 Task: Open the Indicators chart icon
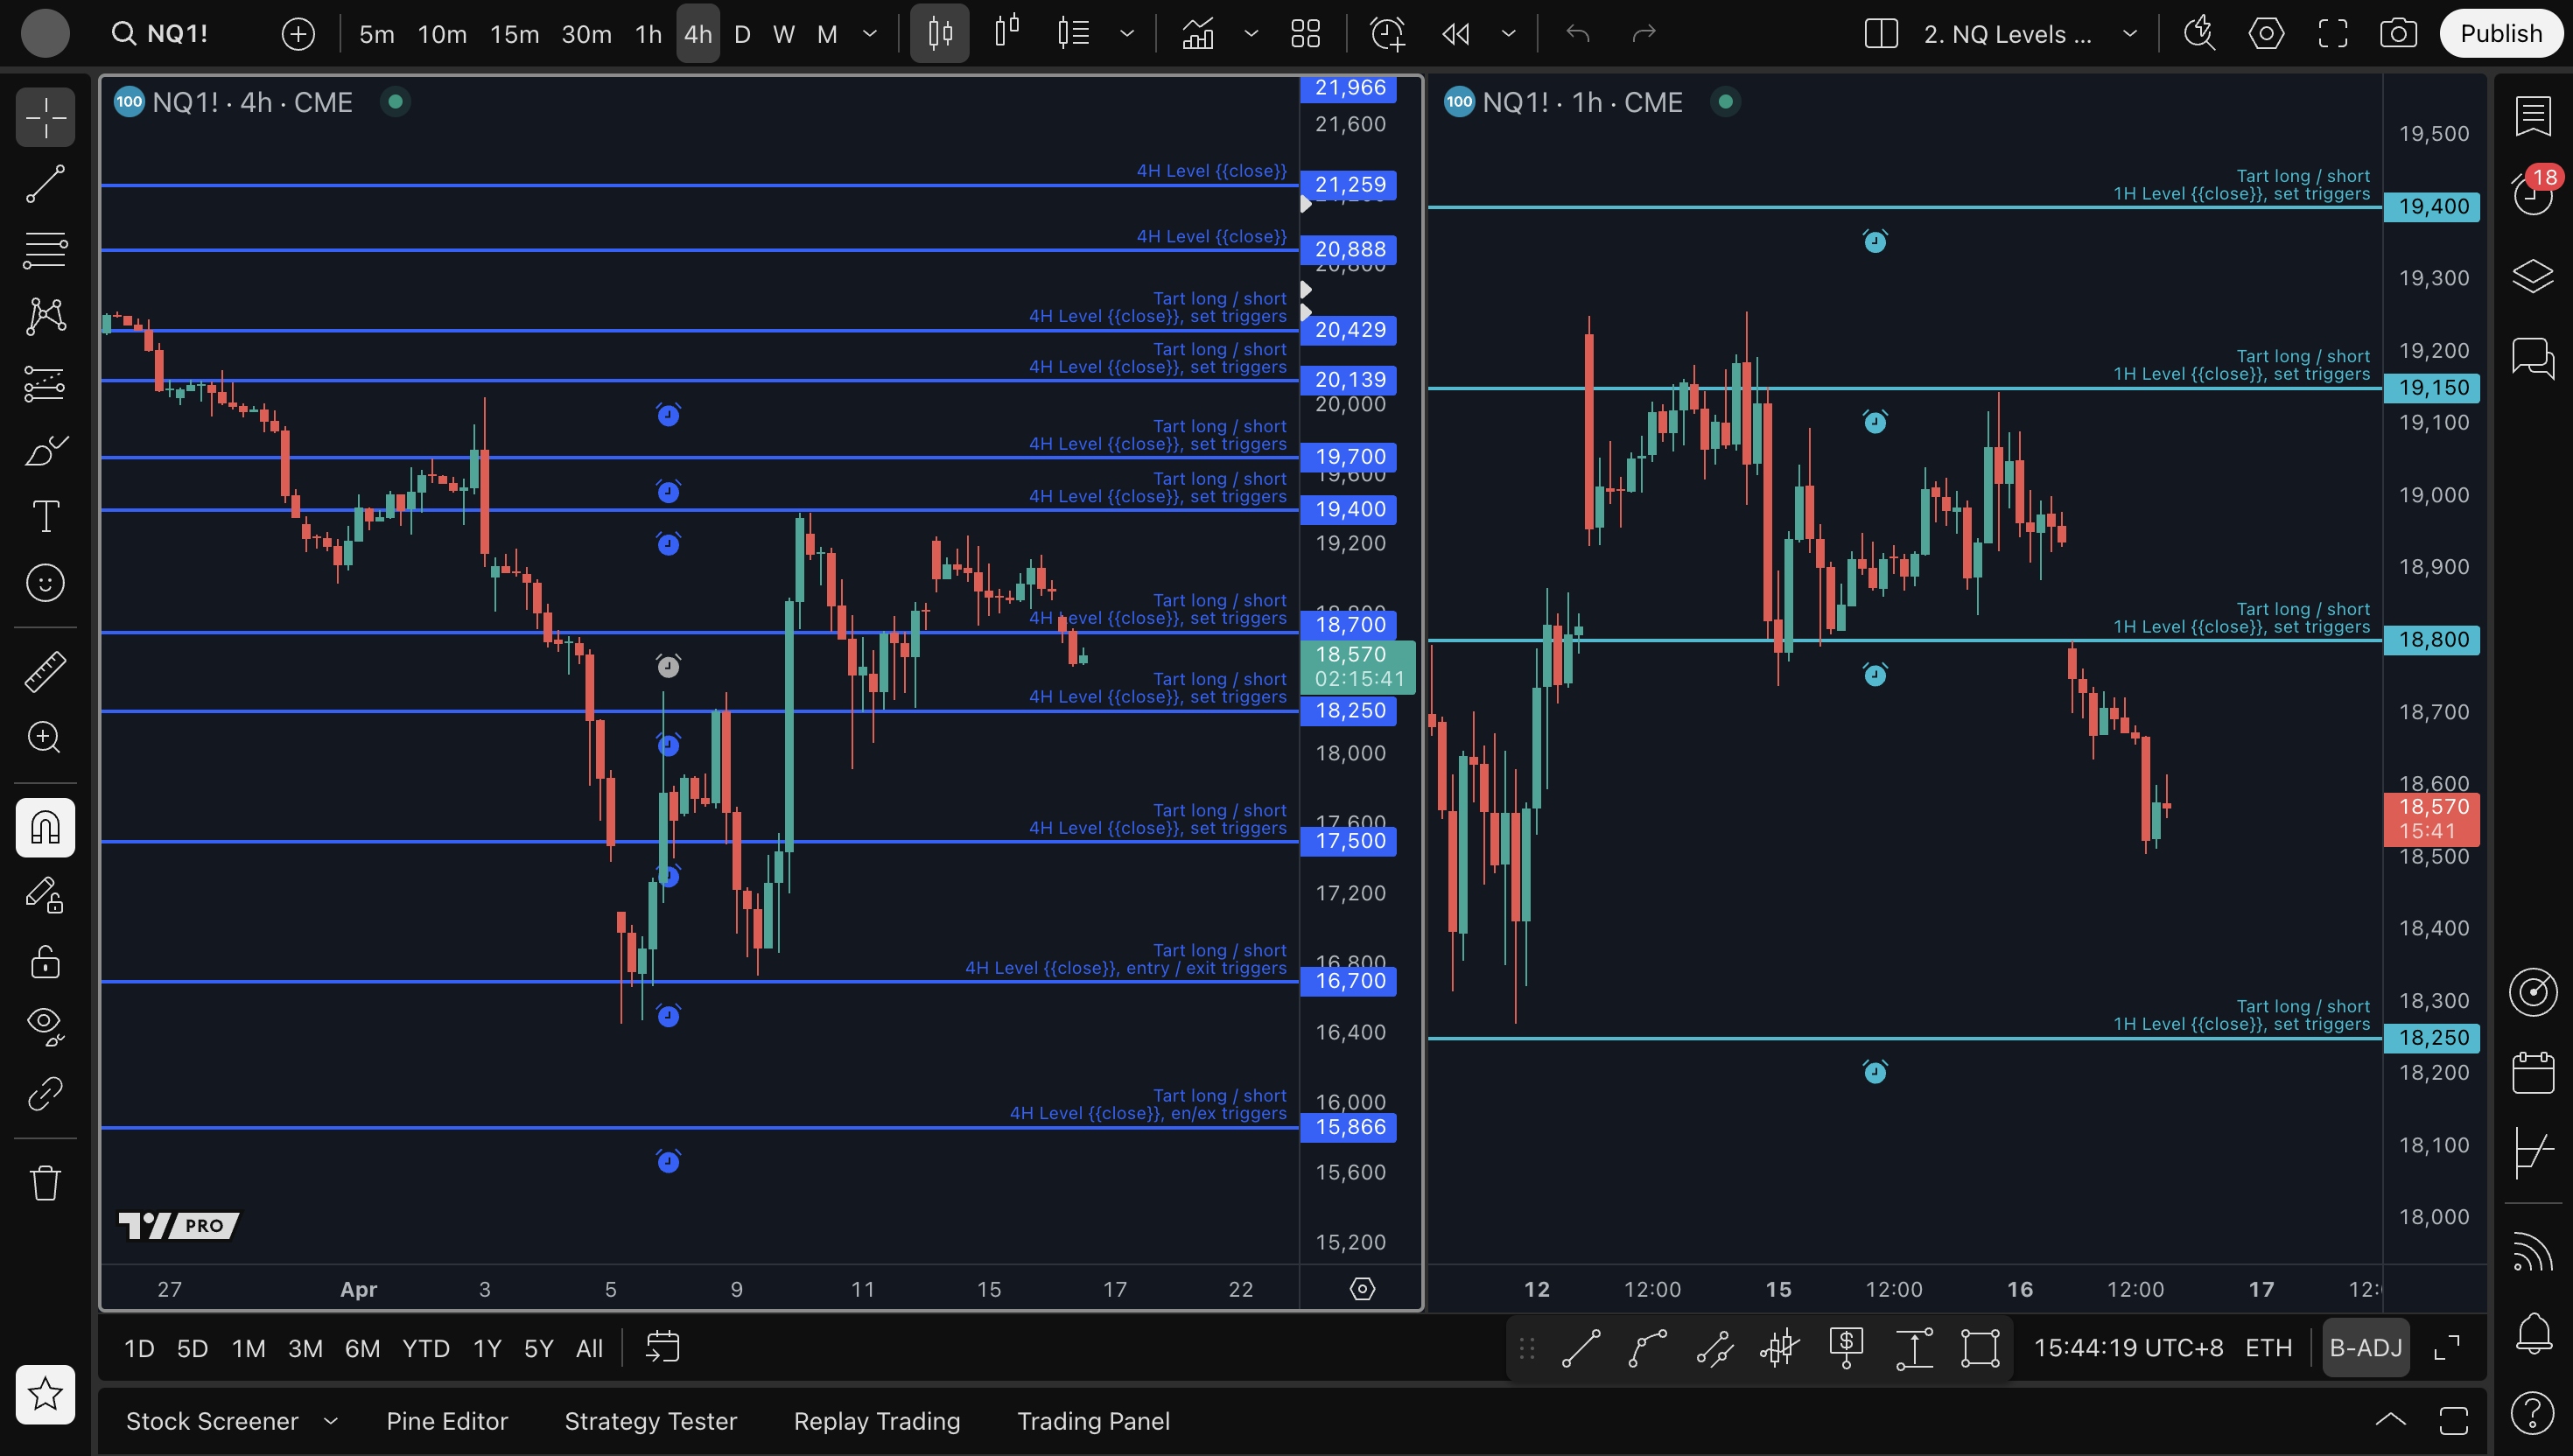pos(1198,34)
